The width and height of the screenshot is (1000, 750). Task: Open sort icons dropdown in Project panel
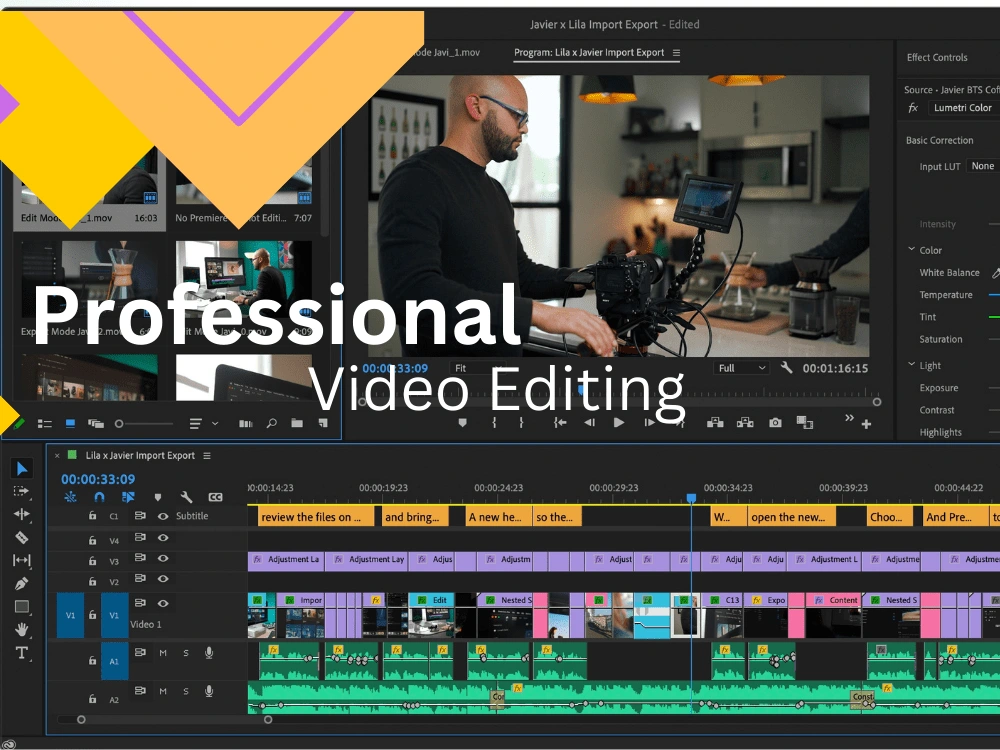click(x=203, y=423)
